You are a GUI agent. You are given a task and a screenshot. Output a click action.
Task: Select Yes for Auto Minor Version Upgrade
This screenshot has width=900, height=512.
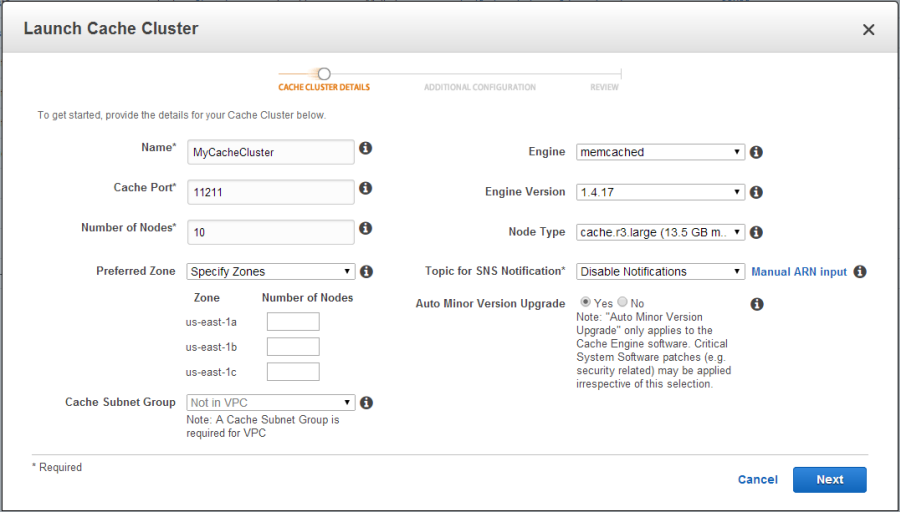[586, 302]
